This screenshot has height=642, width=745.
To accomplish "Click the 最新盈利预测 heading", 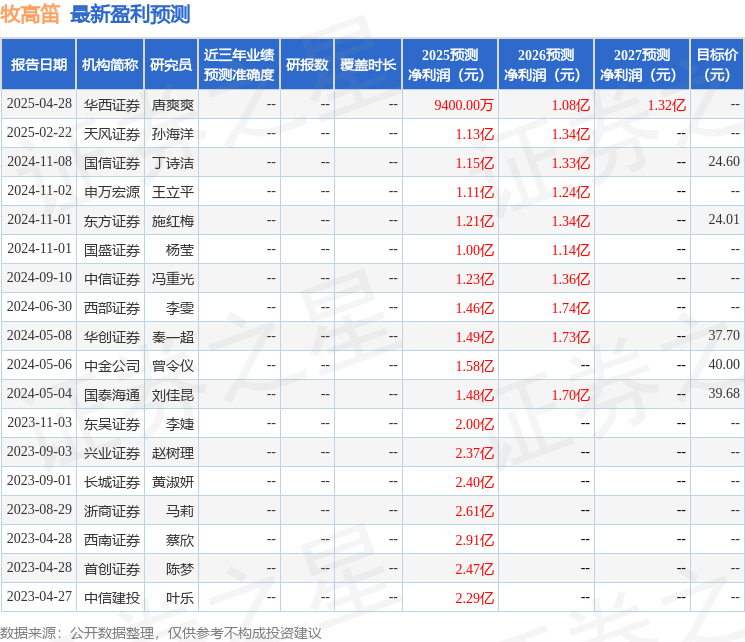I will (x=130, y=14).
